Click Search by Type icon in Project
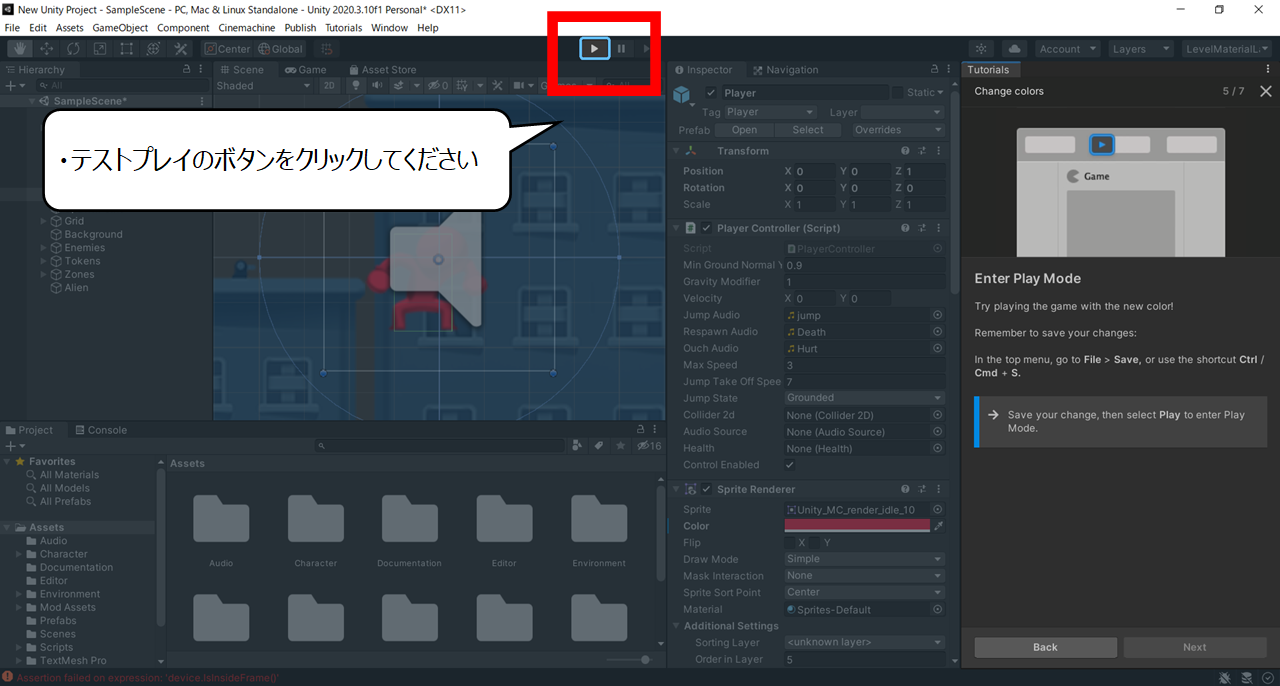 [578, 445]
